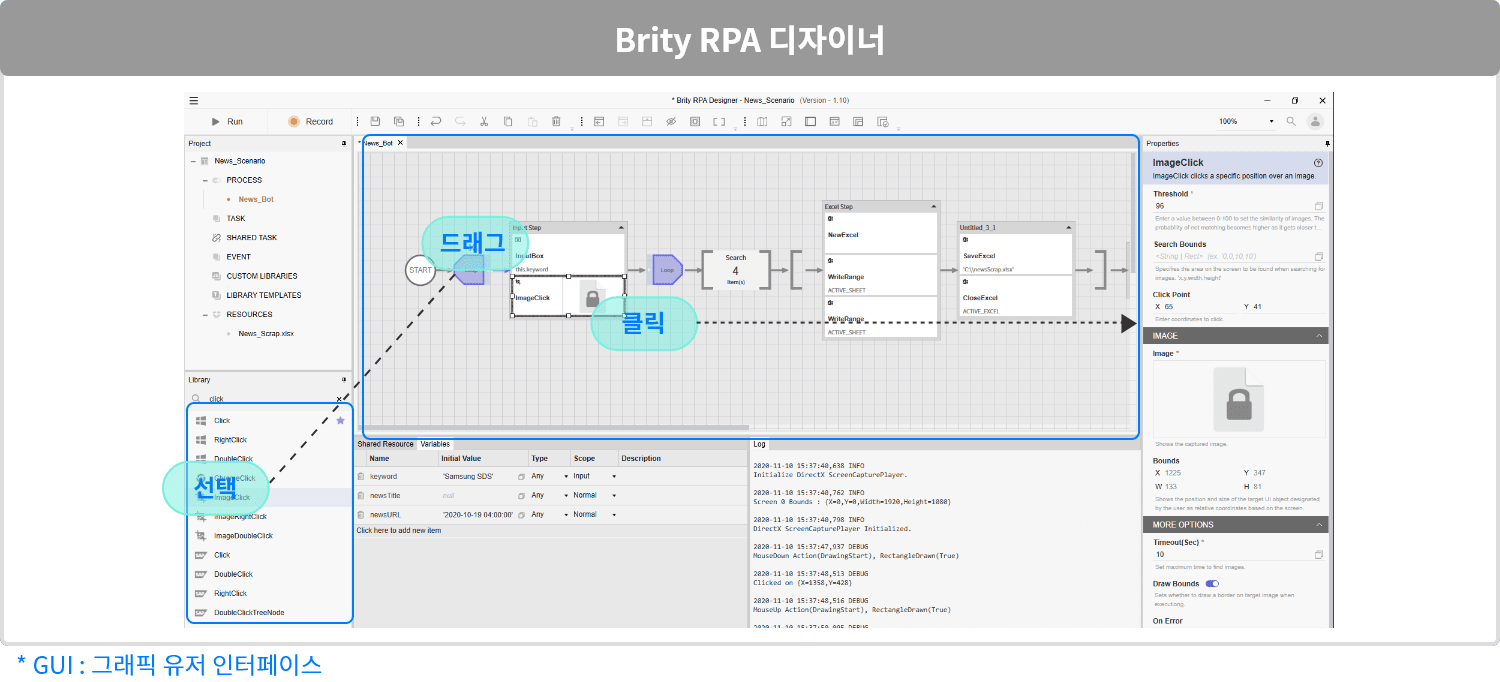Click the Run button

tap(228, 120)
